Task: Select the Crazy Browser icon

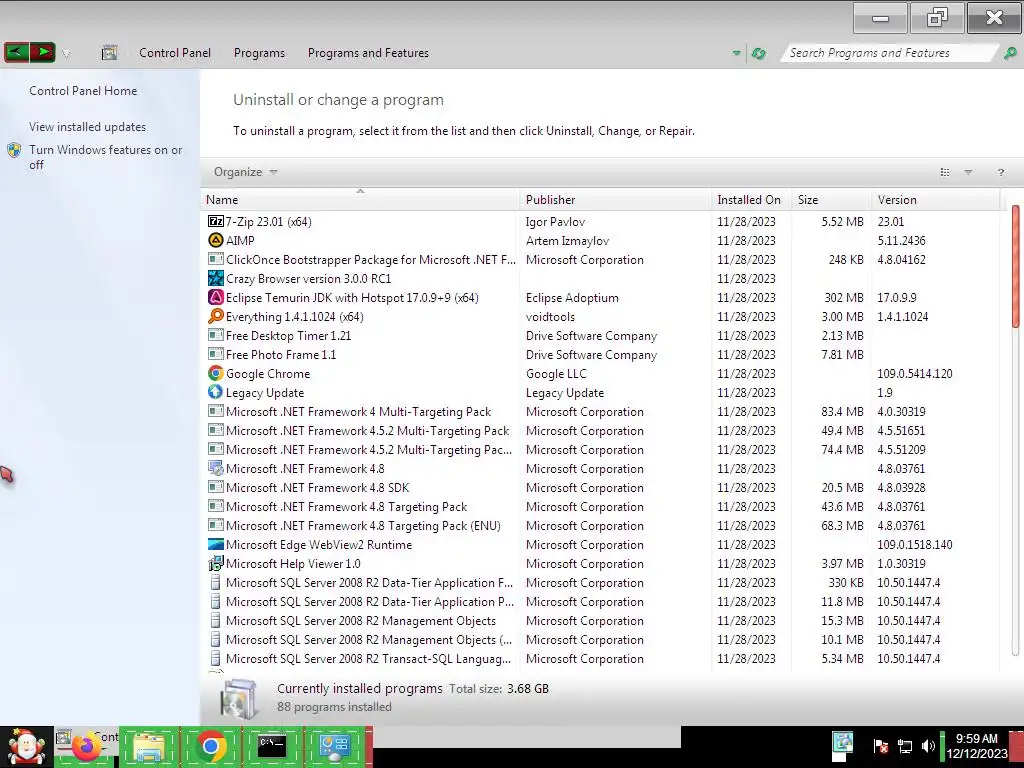Action: [x=216, y=278]
